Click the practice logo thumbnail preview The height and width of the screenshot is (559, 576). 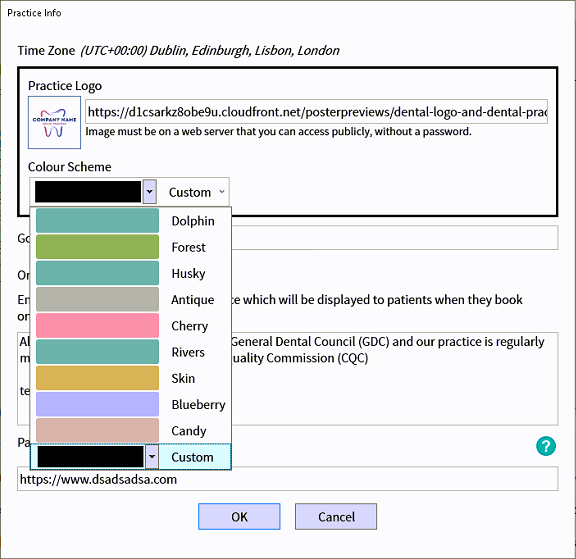54,122
